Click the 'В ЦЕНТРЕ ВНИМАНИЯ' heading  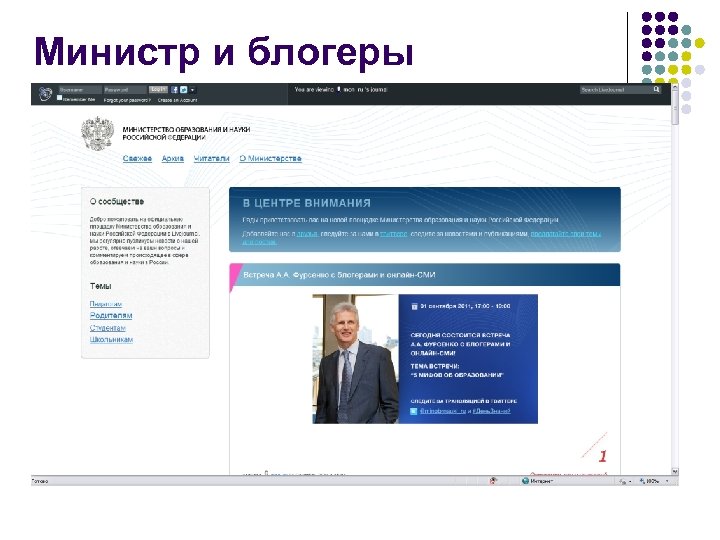tap(307, 203)
